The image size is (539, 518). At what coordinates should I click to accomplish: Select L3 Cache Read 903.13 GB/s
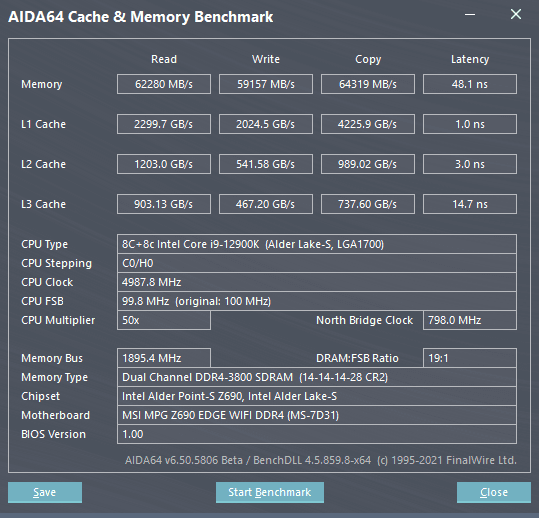point(164,204)
